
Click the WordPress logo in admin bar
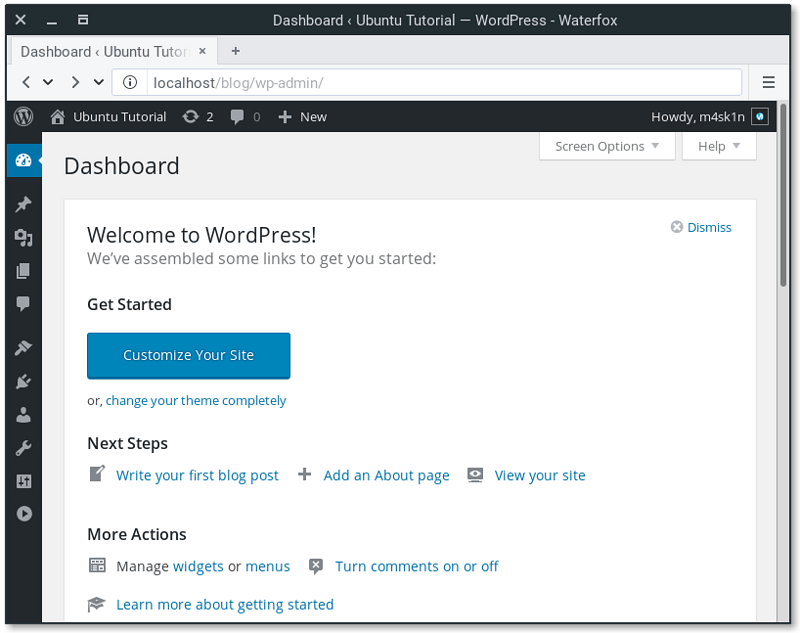point(23,117)
